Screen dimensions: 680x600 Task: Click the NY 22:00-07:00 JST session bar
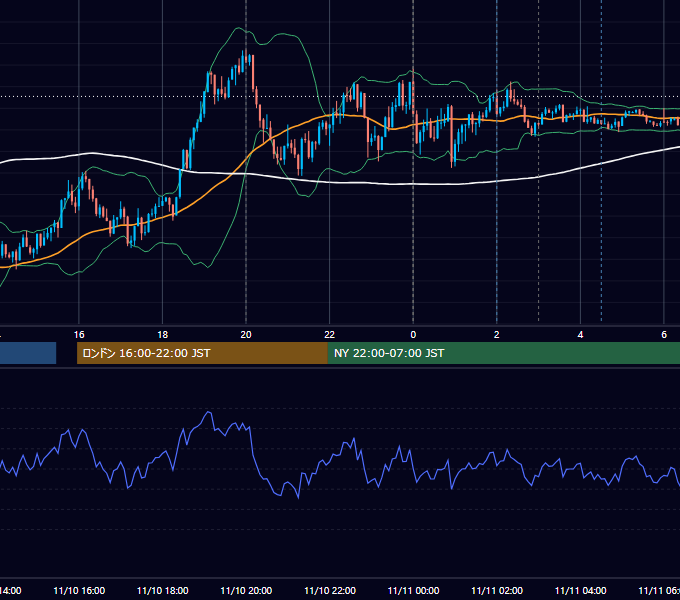tap(503, 353)
